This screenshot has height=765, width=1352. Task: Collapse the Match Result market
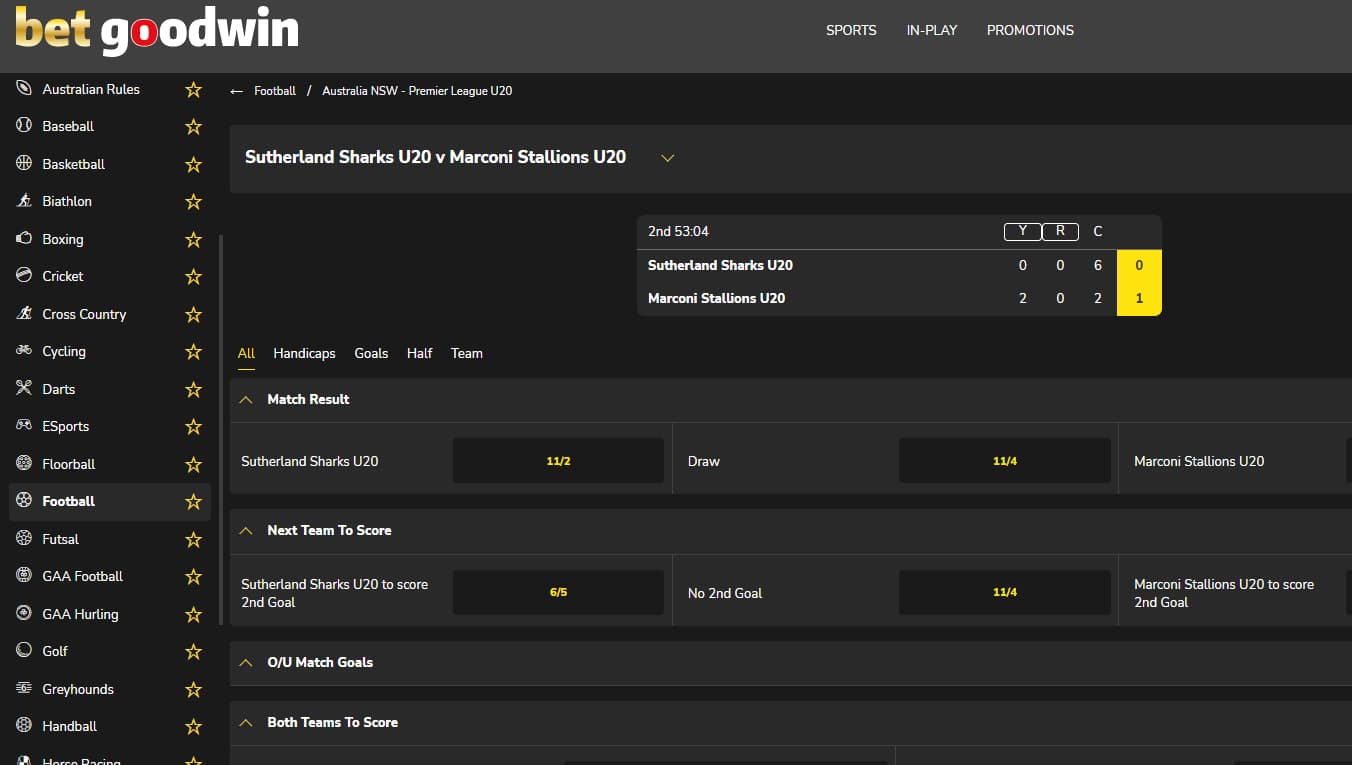coord(246,400)
